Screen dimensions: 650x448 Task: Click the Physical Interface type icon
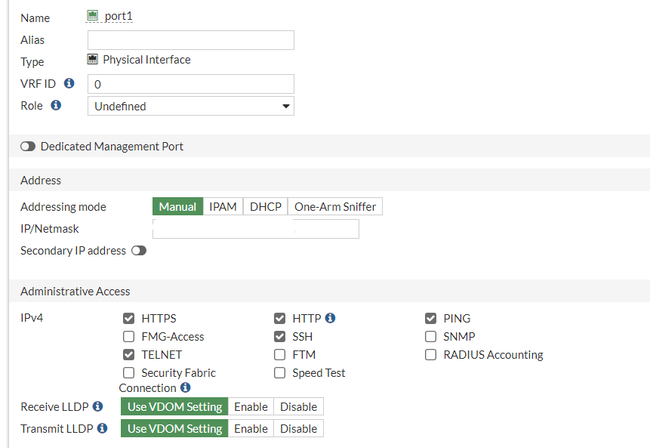93,60
